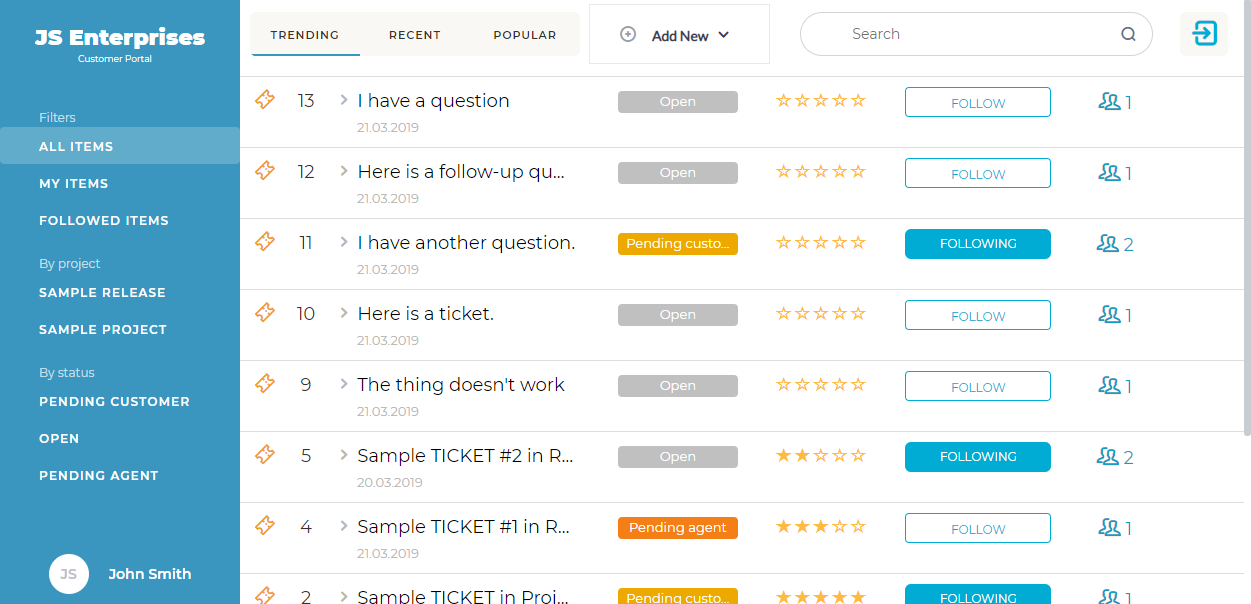The image size is (1251, 604).
Task: Expand 'Here is a ticket.' row chevron
Action: (x=344, y=312)
